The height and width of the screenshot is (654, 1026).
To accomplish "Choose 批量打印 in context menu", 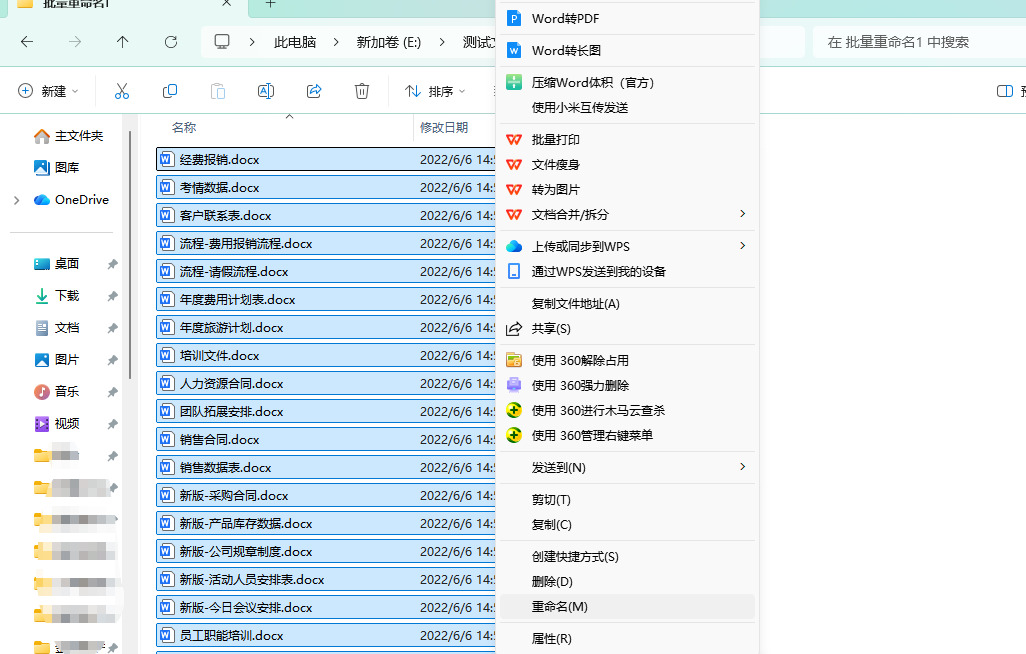I will pyautogui.click(x=628, y=139).
